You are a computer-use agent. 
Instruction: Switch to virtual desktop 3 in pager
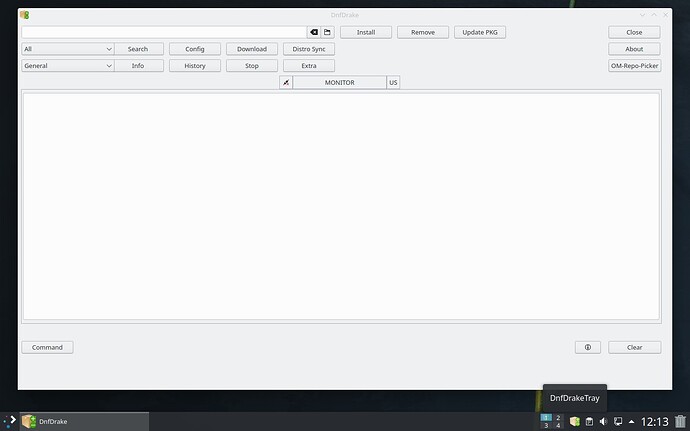[546, 425]
